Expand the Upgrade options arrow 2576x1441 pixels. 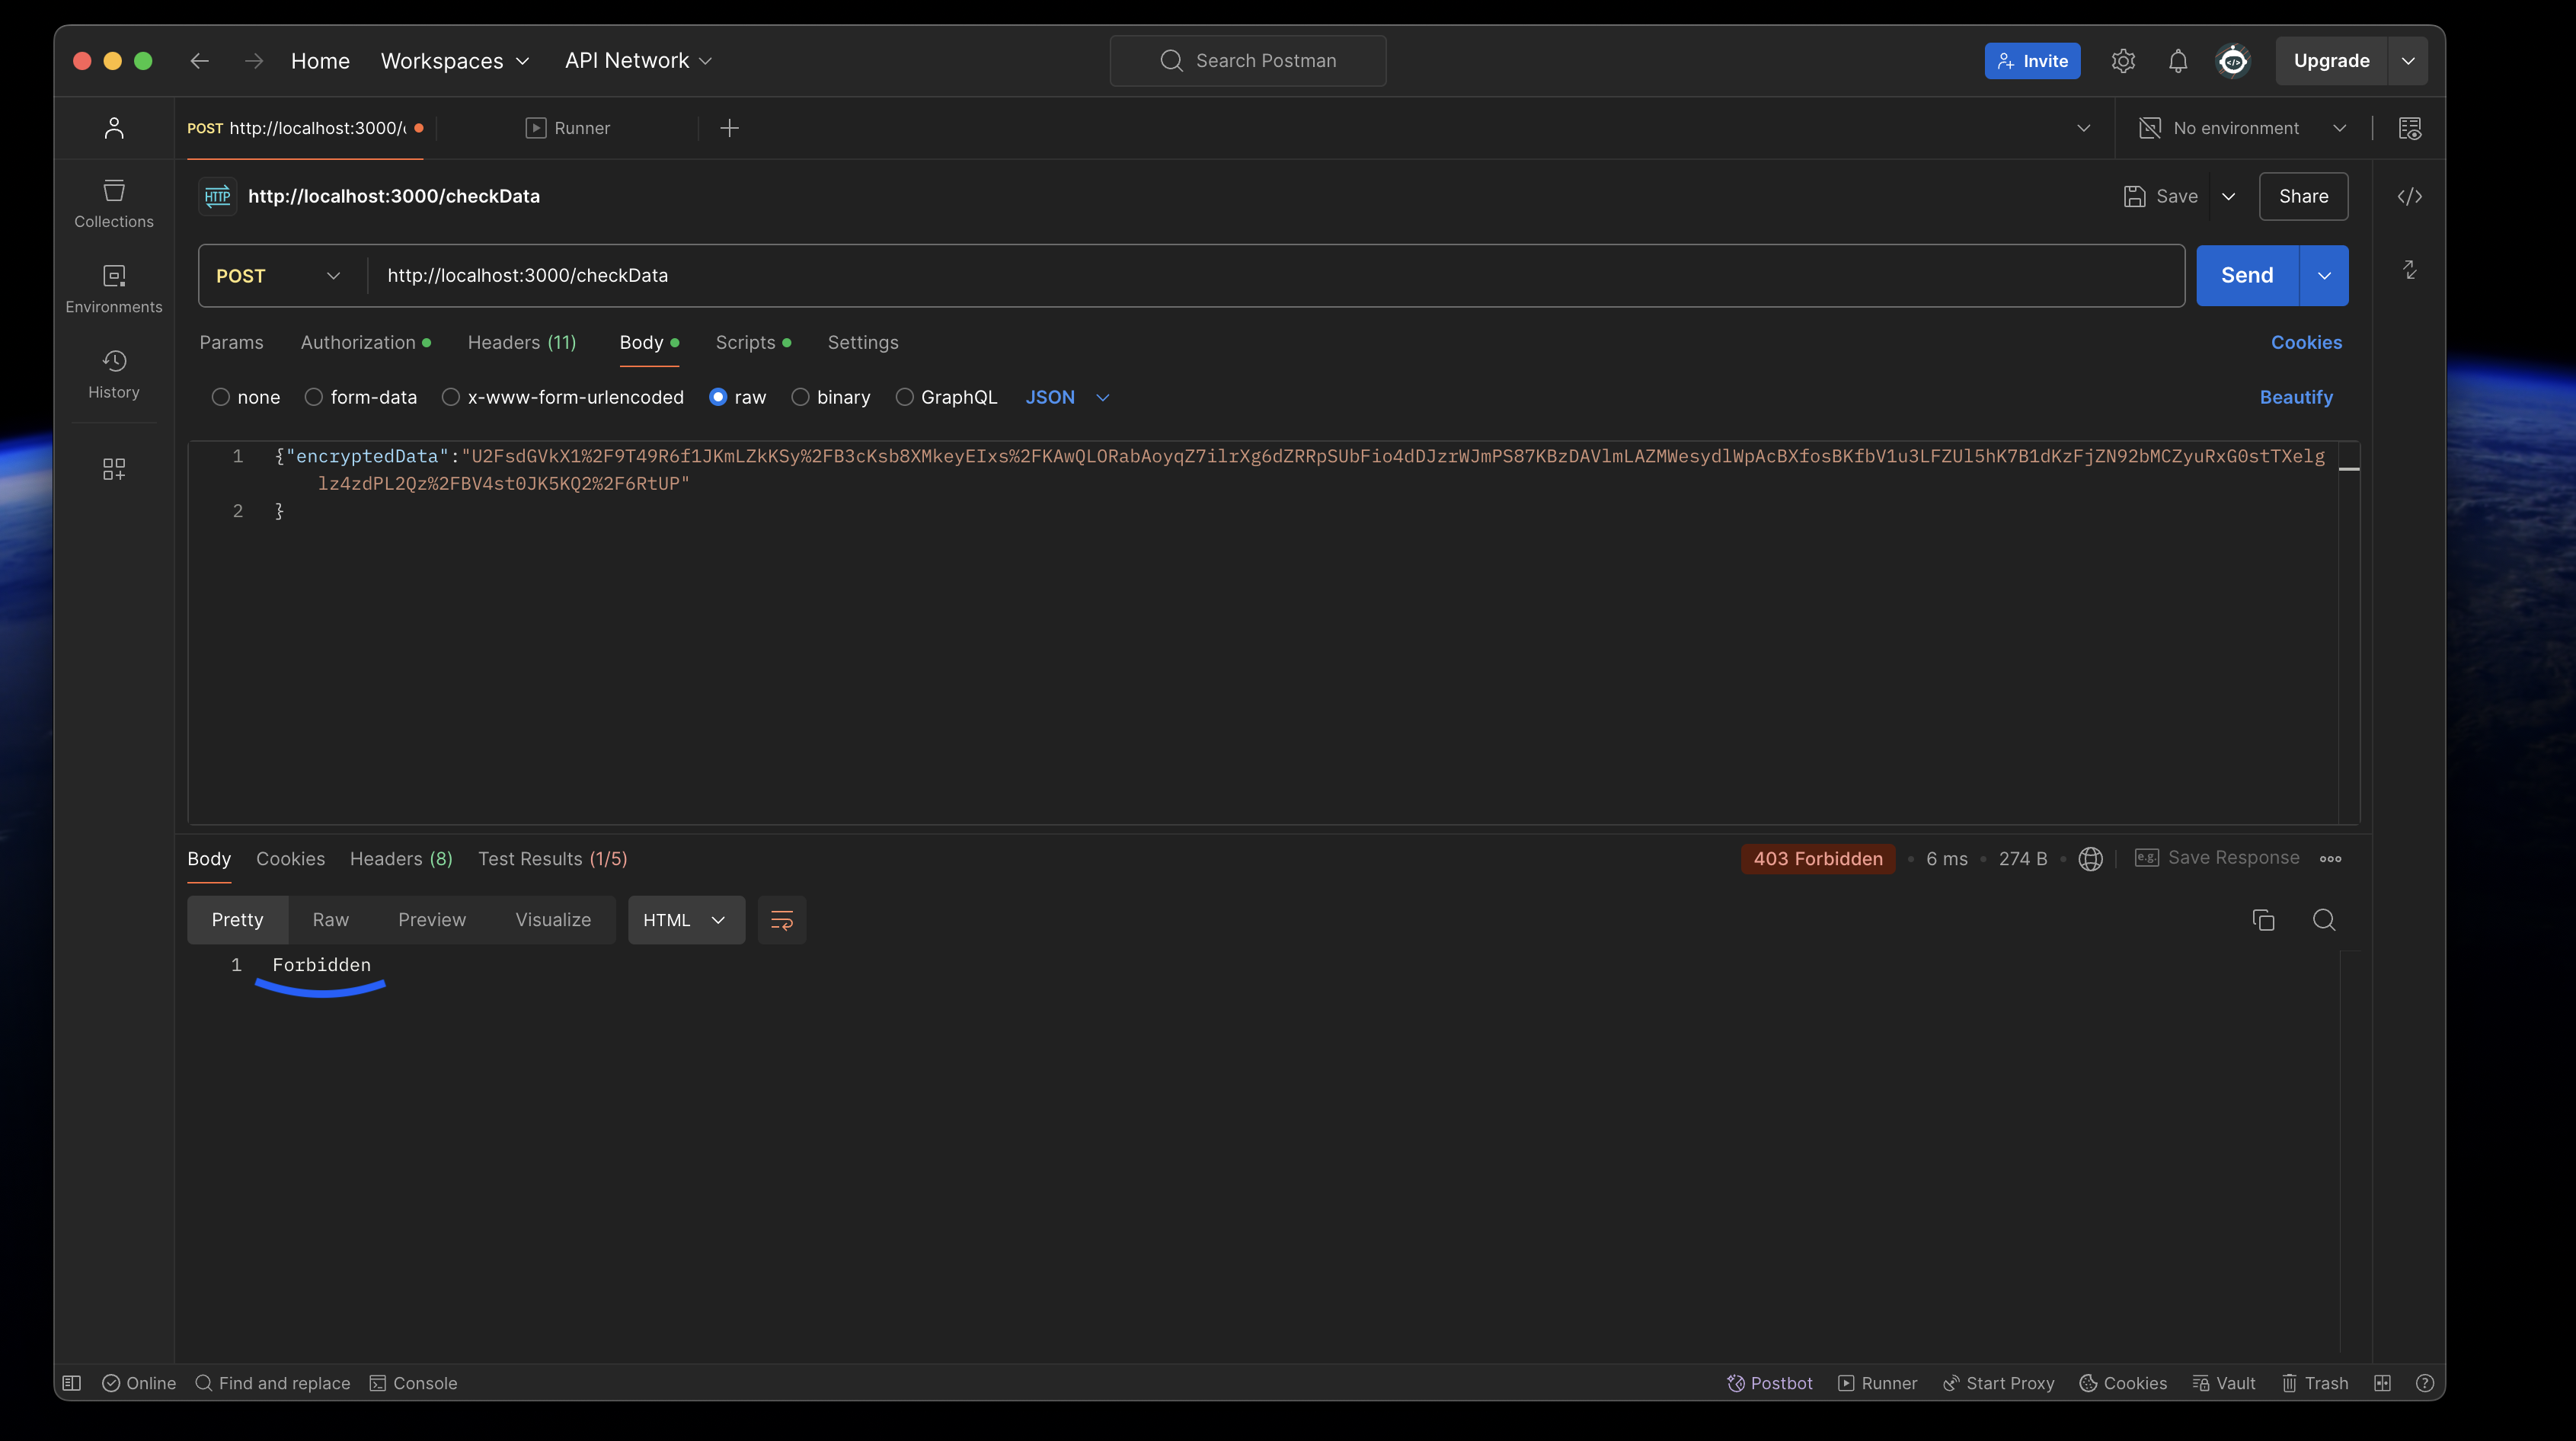(x=2408, y=61)
